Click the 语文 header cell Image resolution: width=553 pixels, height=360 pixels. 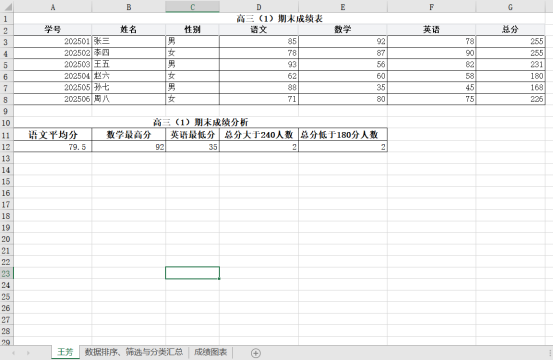tap(259, 30)
